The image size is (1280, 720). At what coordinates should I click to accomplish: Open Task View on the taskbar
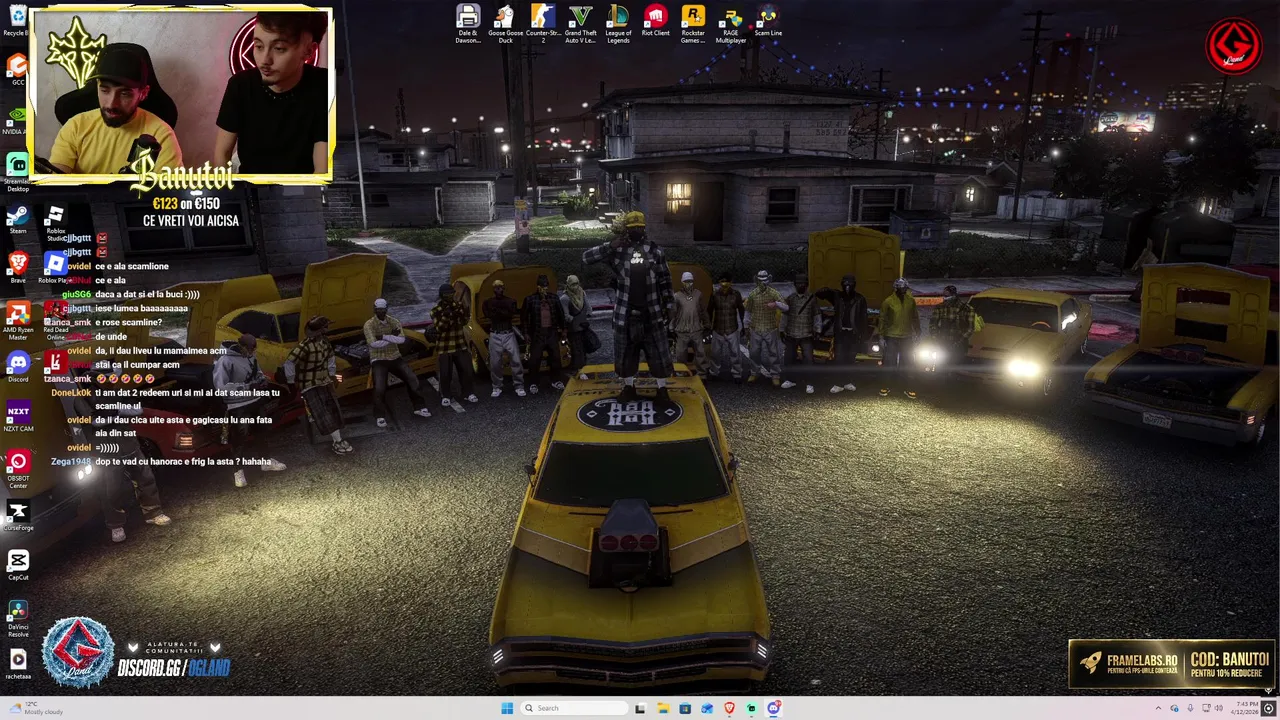click(x=640, y=708)
